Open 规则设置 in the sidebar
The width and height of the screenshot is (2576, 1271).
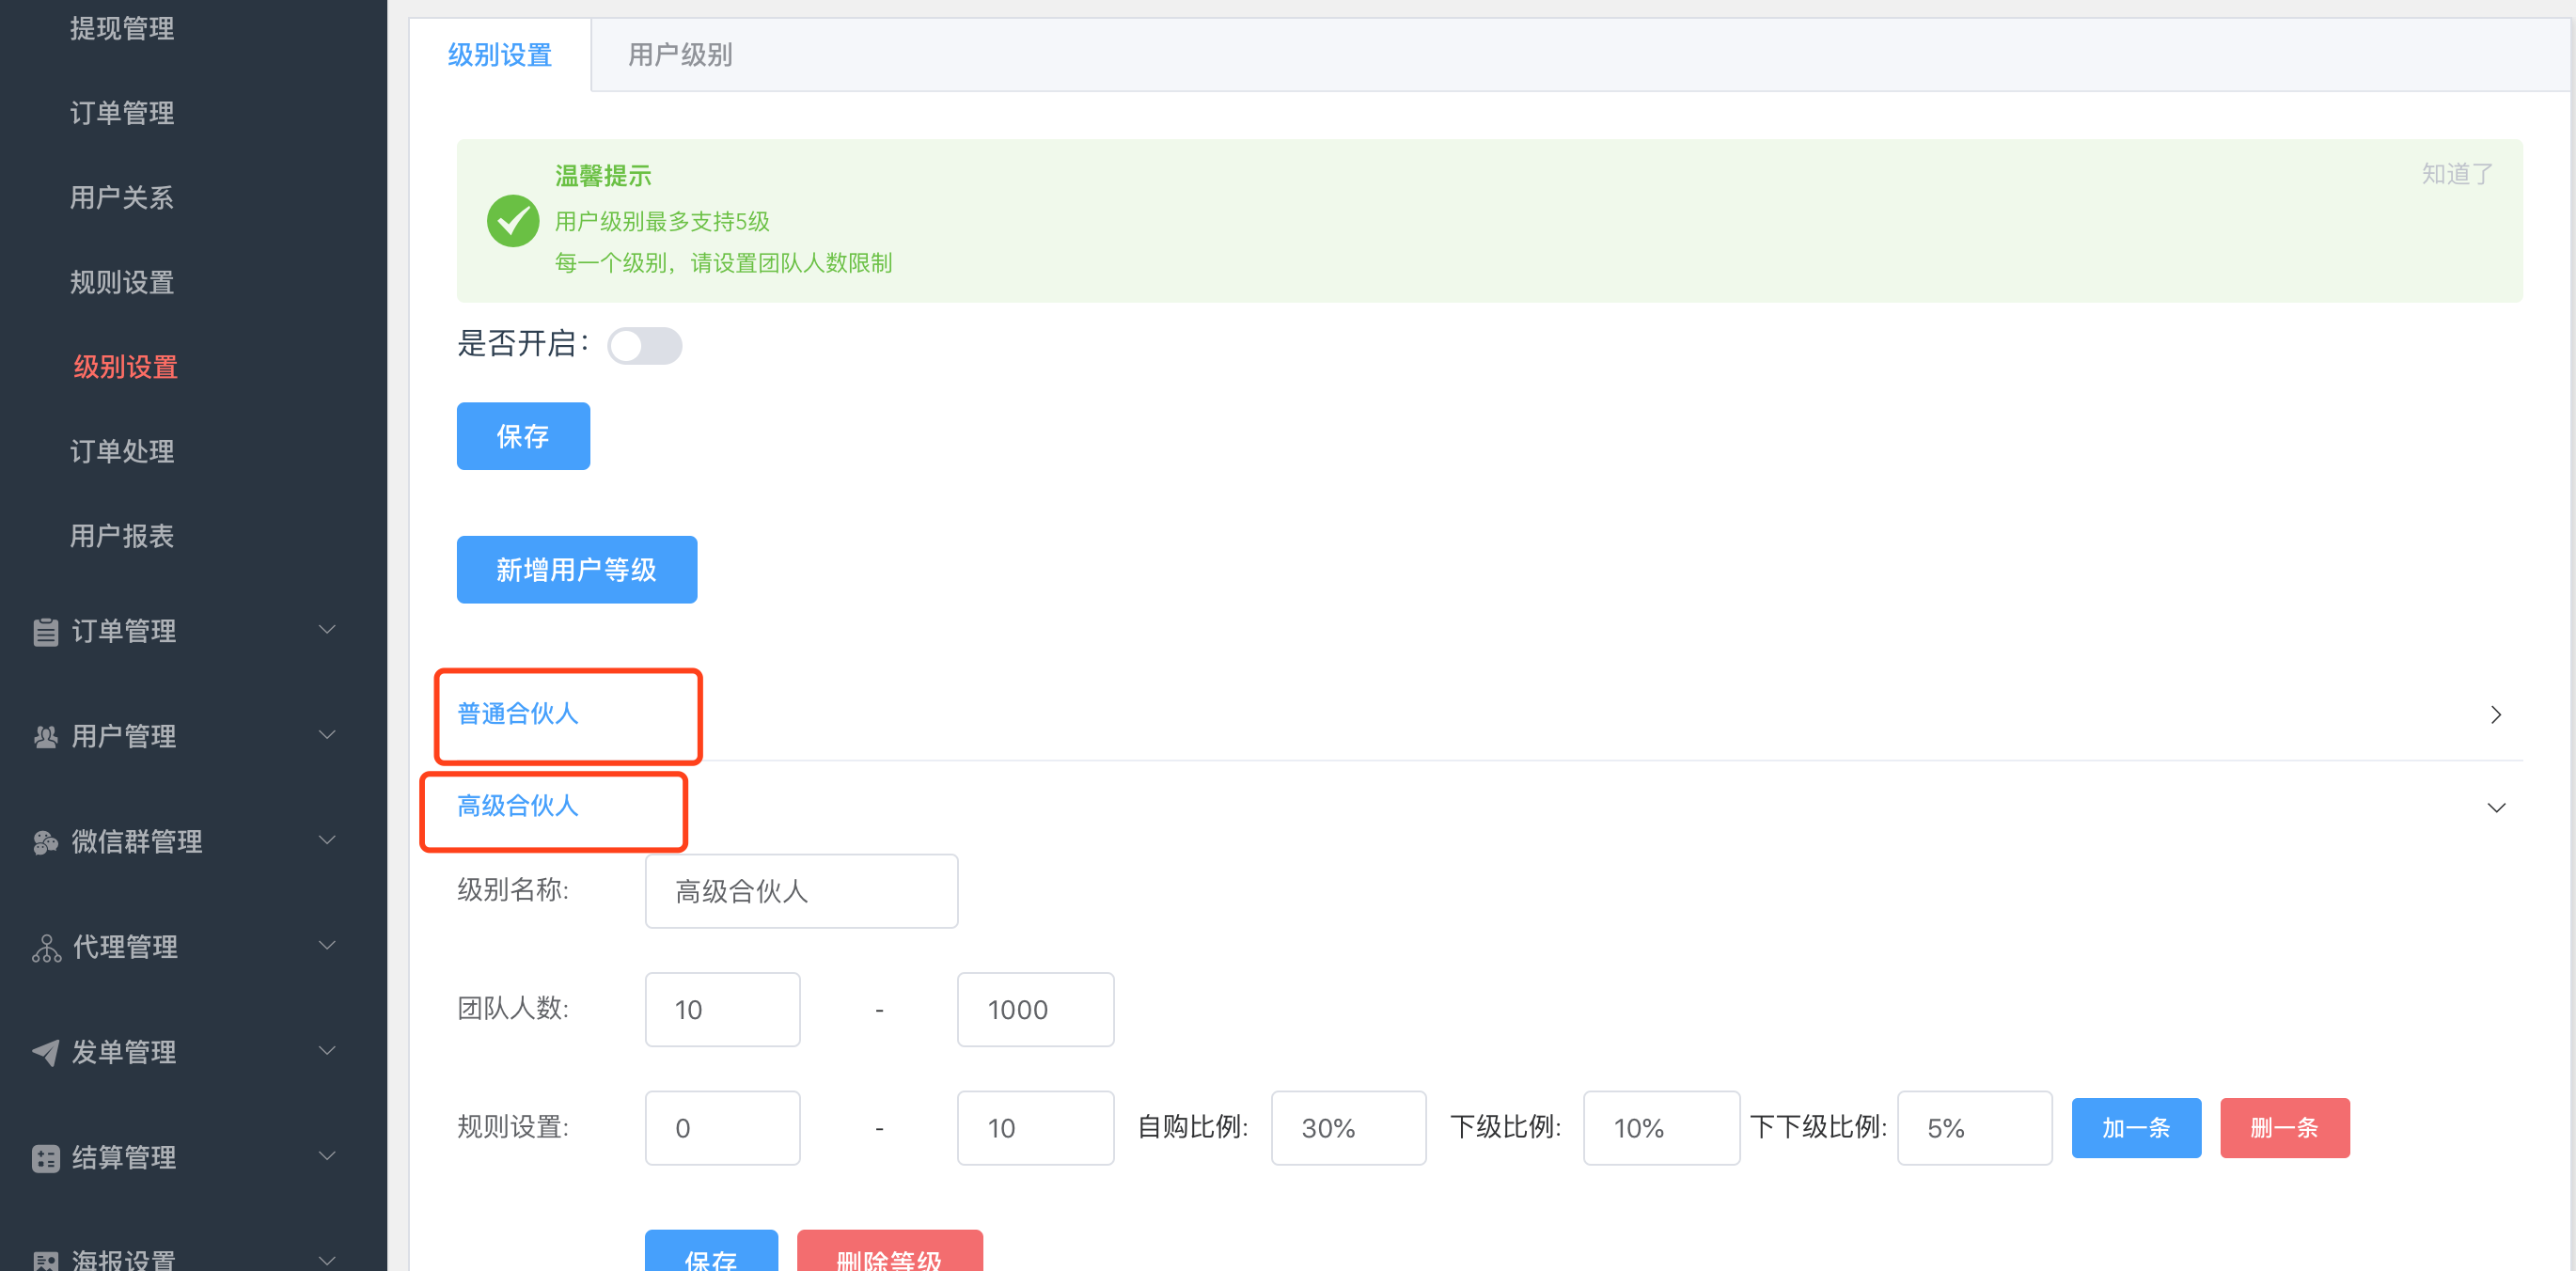point(122,283)
